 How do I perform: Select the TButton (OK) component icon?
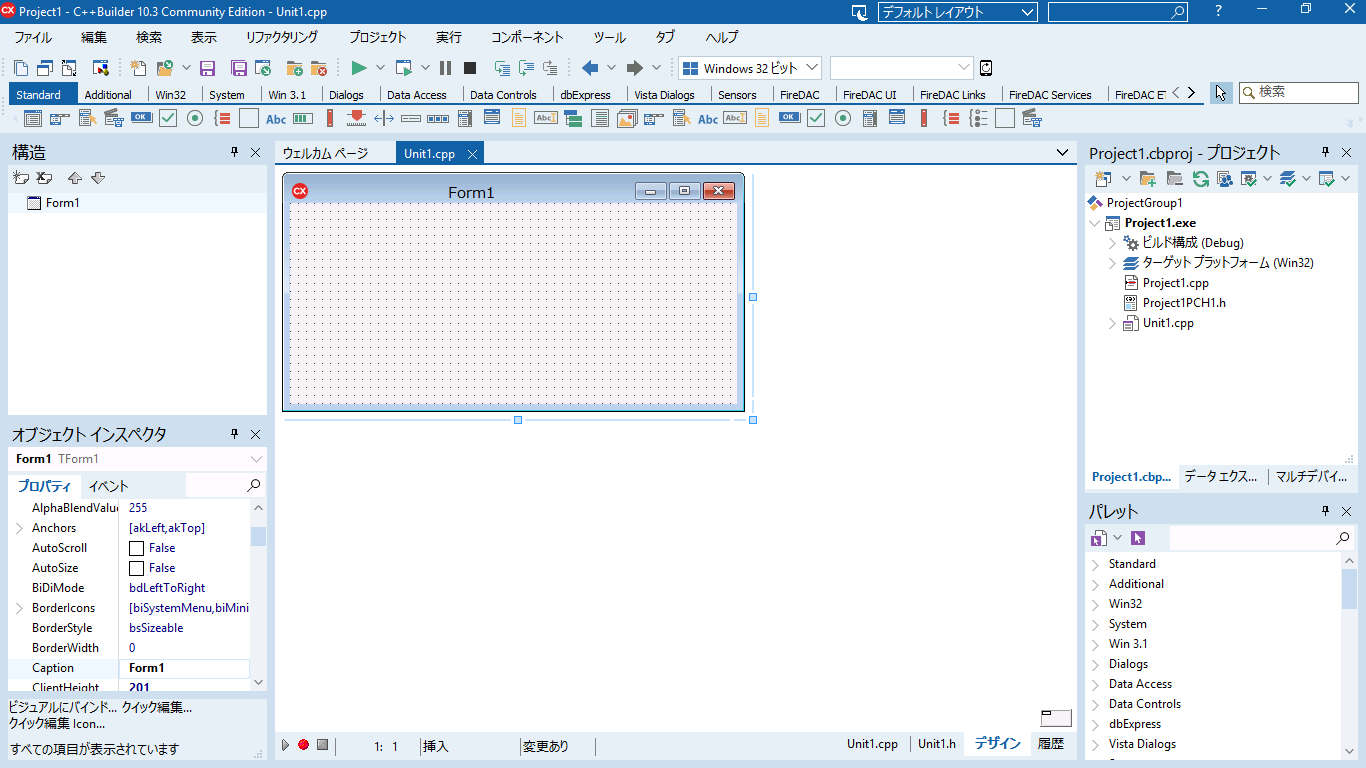tap(140, 117)
